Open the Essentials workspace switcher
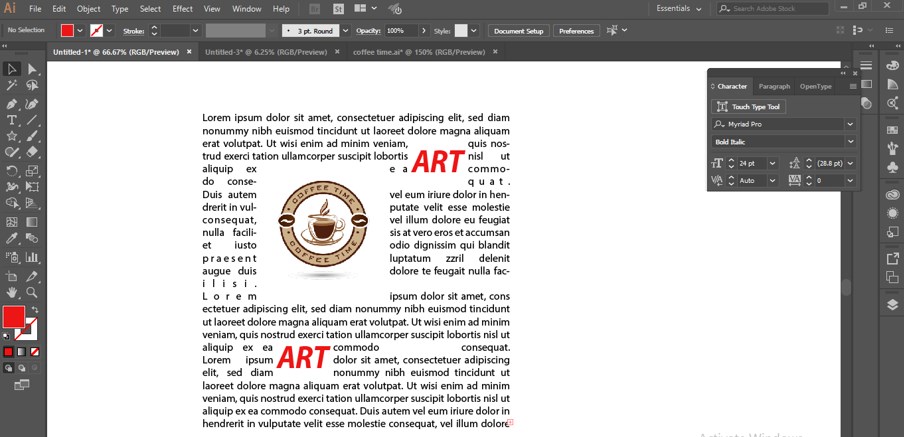904x437 pixels. (x=679, y=9)
